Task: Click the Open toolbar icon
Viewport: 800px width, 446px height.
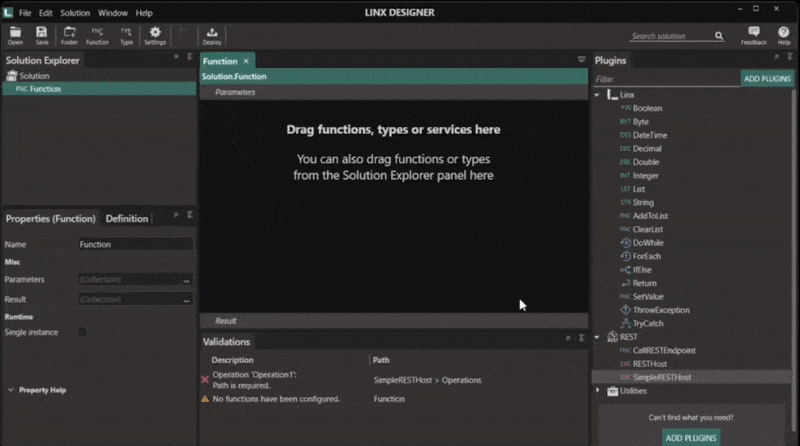Action: coord(15,36)
